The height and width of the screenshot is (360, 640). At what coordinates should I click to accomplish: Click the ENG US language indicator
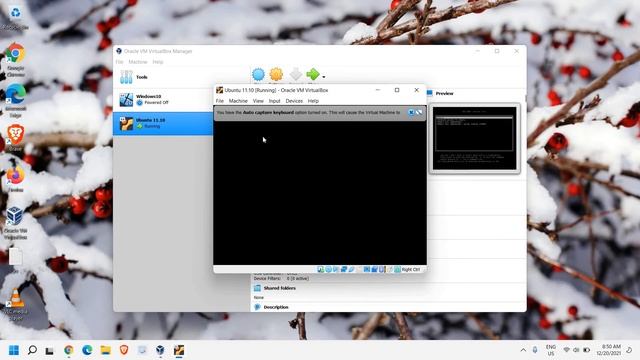[x=551, y=350]
